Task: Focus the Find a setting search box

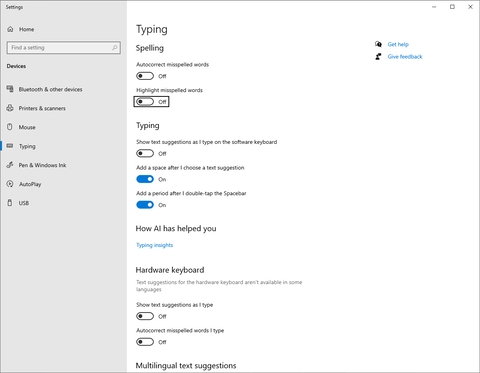Action: (63, 48)
